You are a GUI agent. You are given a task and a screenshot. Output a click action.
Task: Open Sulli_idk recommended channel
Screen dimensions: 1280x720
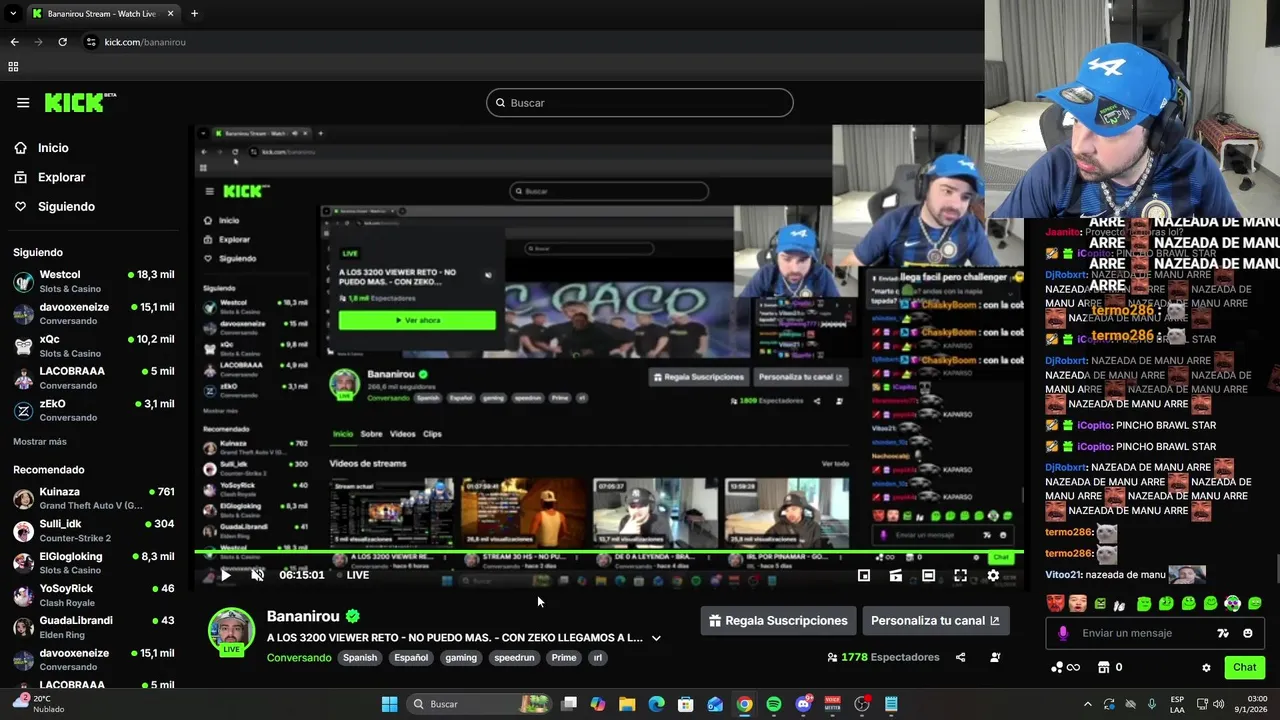(x=94, y=530)
